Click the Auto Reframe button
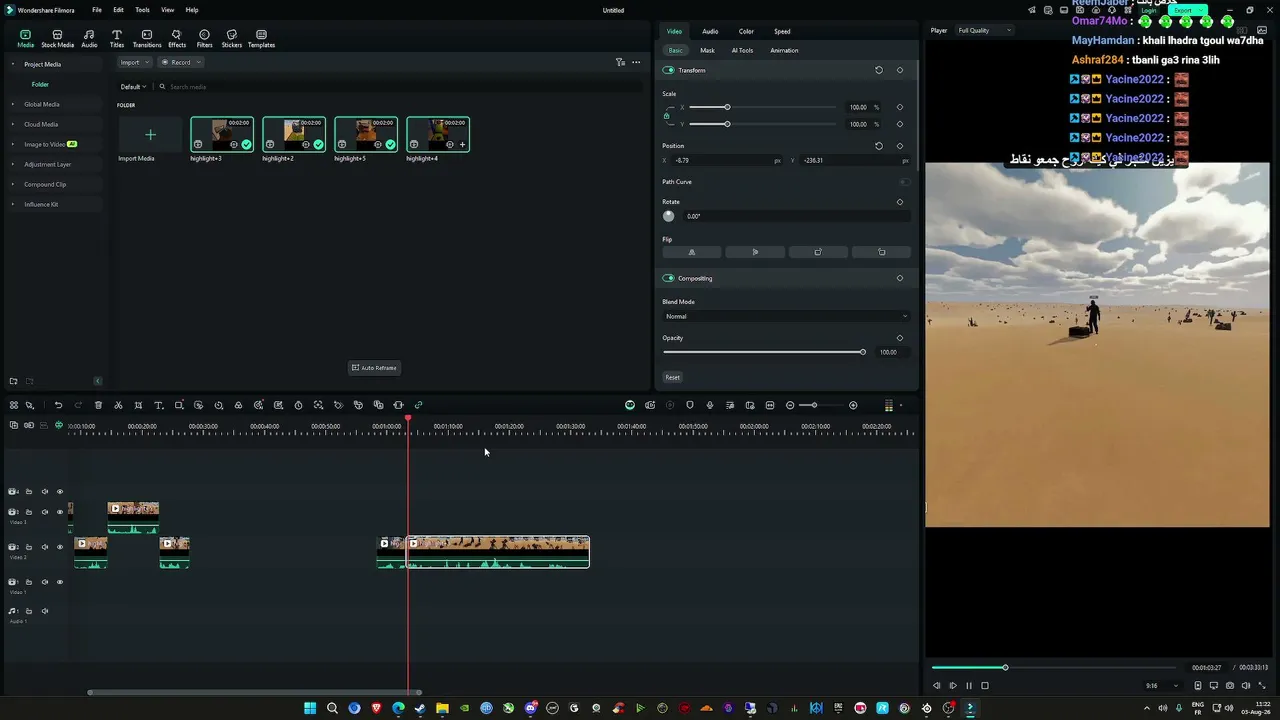Viewport: 1280px width, 720px height. tap(374, 368)
